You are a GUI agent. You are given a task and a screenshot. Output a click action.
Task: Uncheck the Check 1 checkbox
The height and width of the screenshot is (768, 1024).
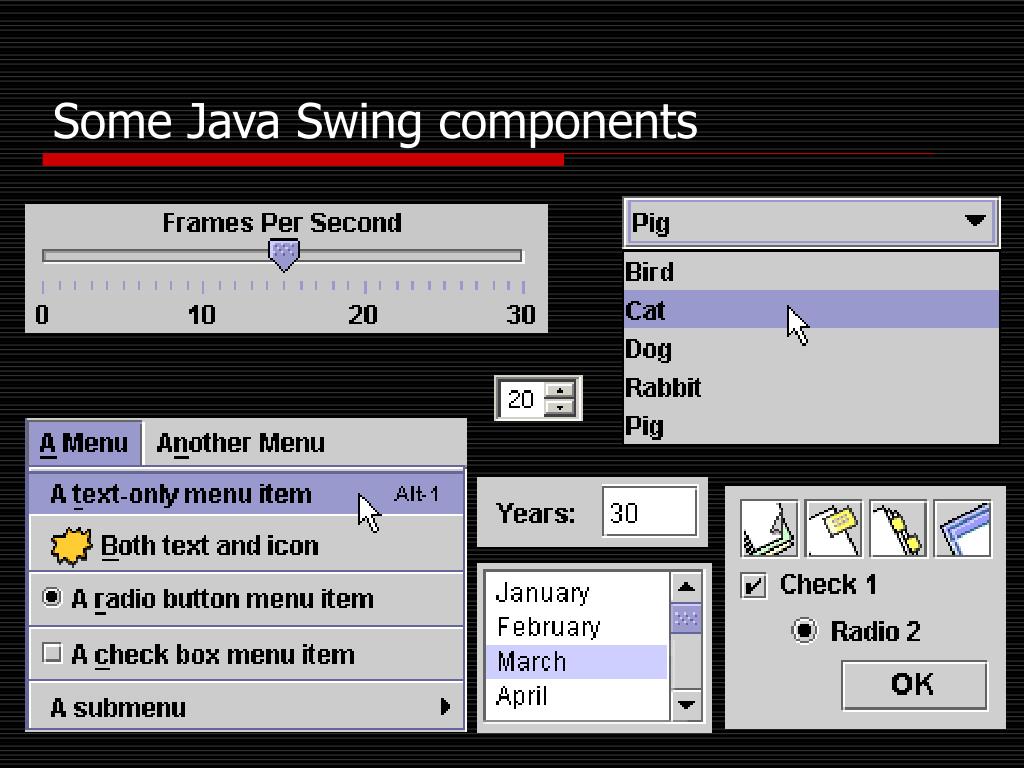point(753,585)
